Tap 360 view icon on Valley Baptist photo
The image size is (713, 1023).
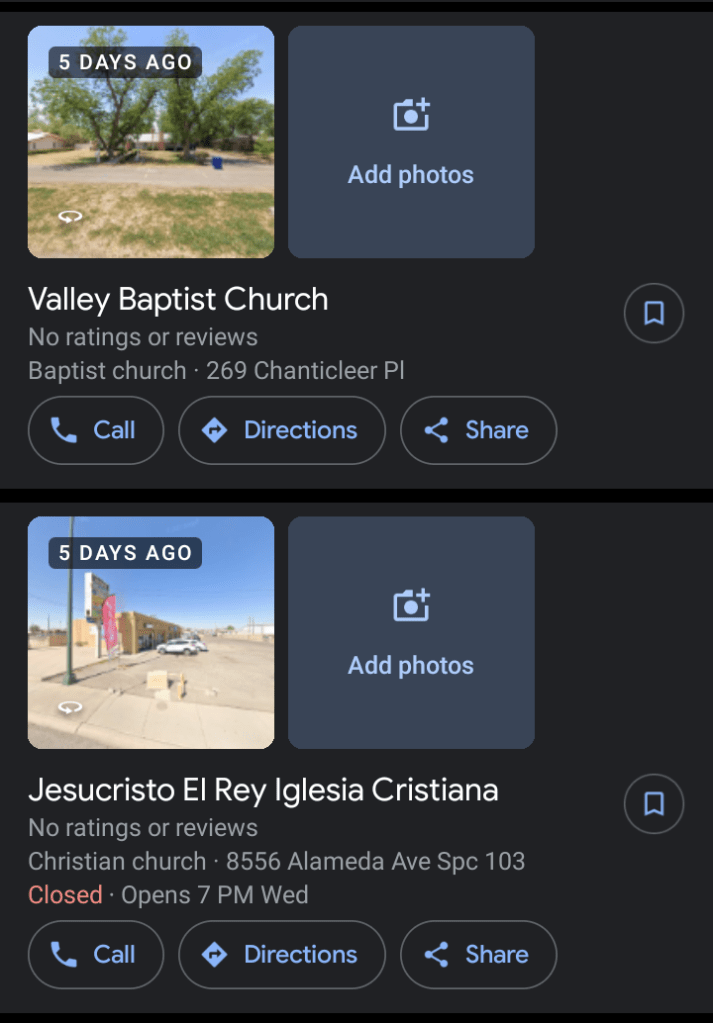pyautogui.click(x=69, y=216)
